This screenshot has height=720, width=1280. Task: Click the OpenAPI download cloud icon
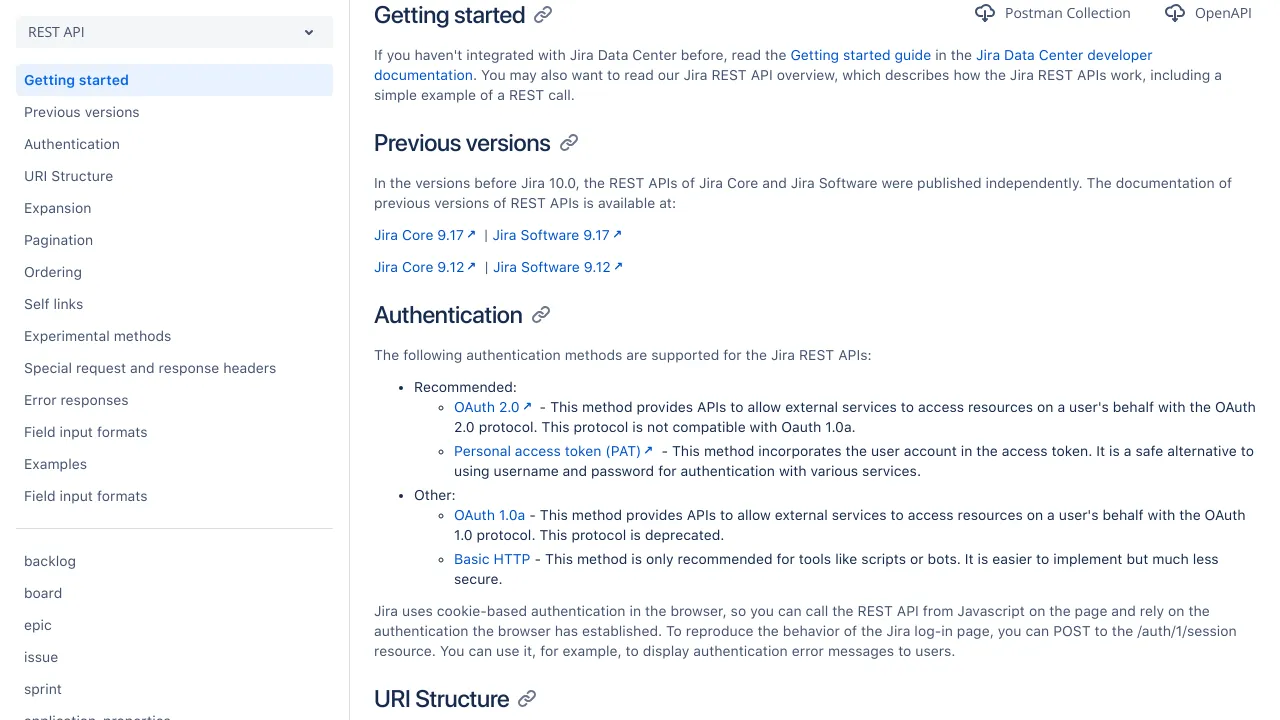tap(1175, 13)
